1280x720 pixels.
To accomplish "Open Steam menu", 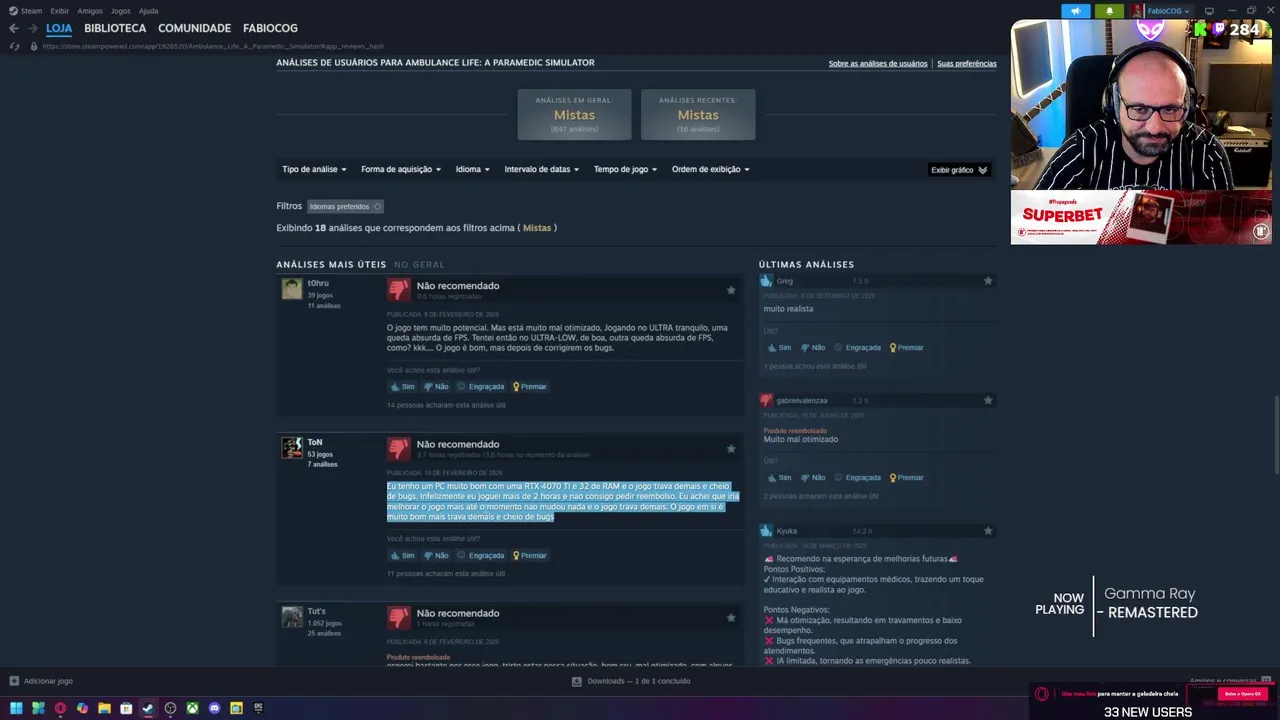I will point(25,11).
